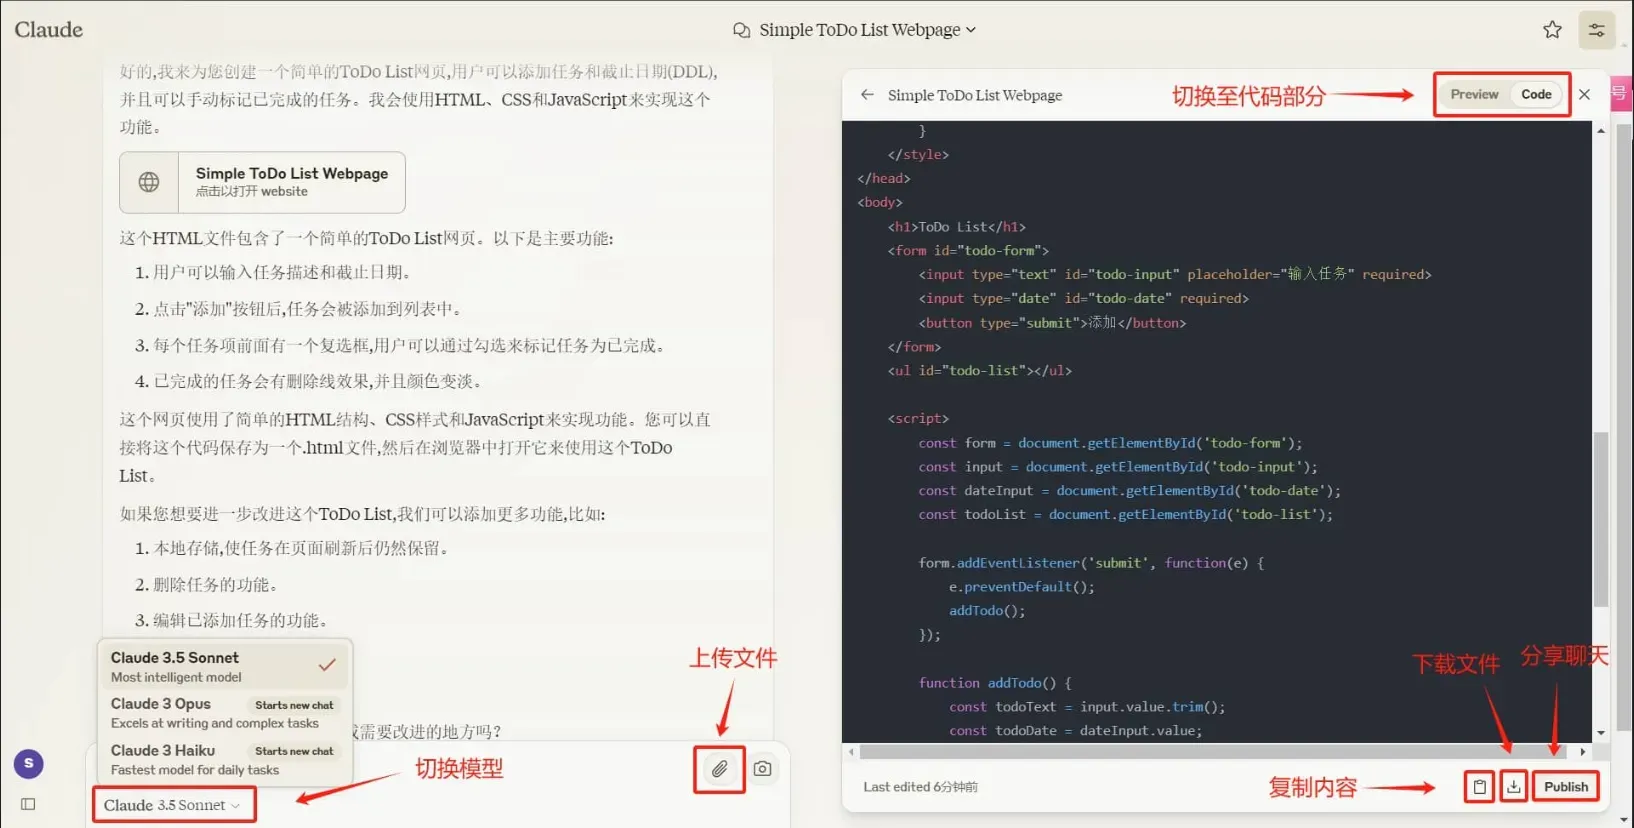Click the '</head>' code line

(x=884, y=179)
